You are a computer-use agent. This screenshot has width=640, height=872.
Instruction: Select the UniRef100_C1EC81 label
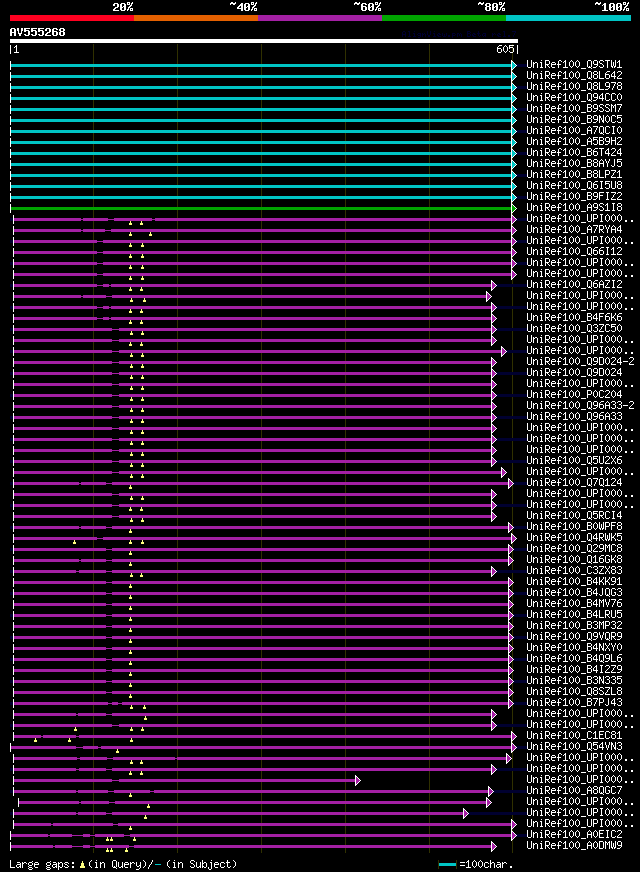pos(574,736)
